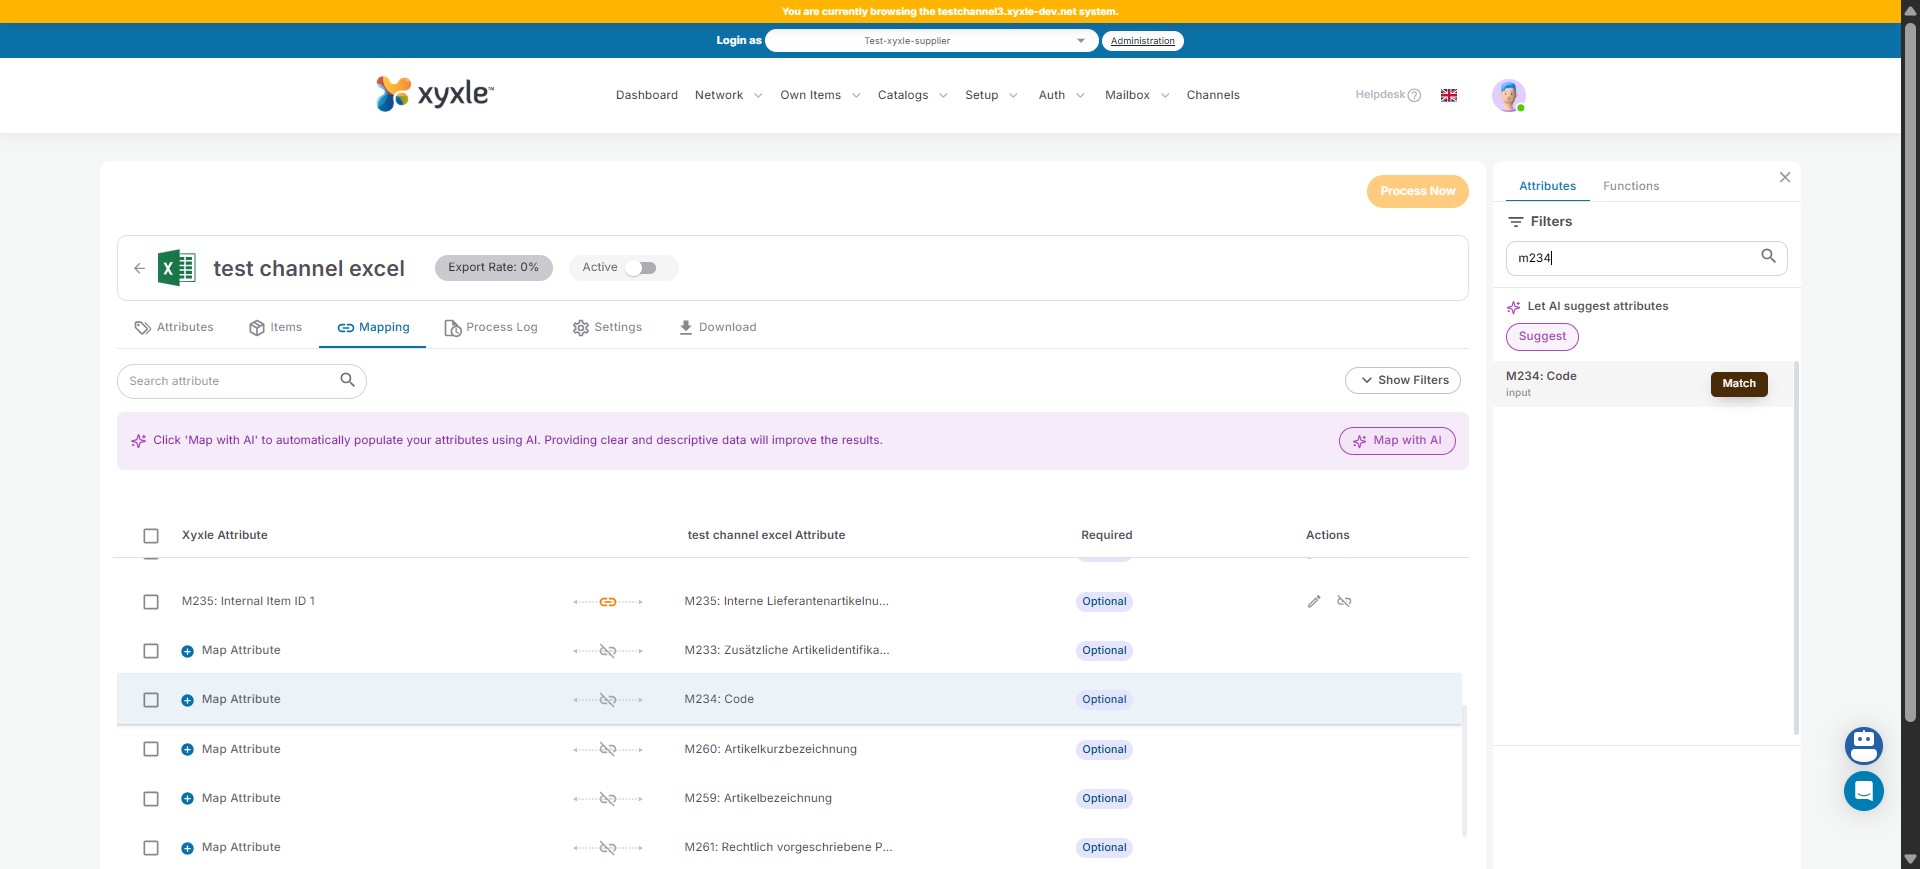Click the back arrow beside the Excel icon
This screenshot has width=1920, height=869.
tap(139, 268)
